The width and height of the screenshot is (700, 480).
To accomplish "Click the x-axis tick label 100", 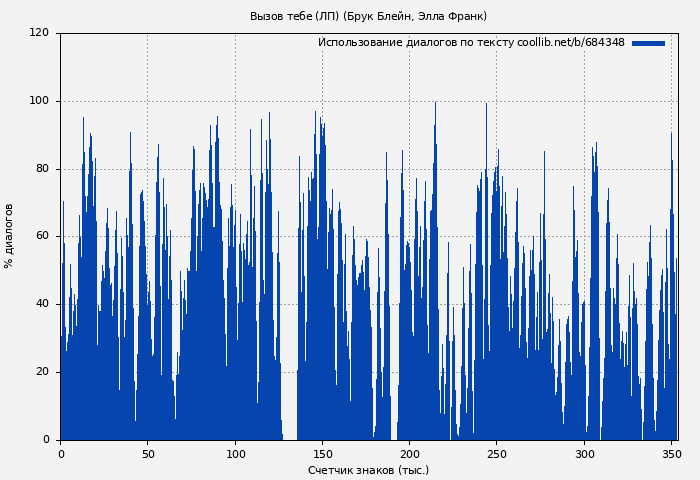I will (x=235, y=454).
